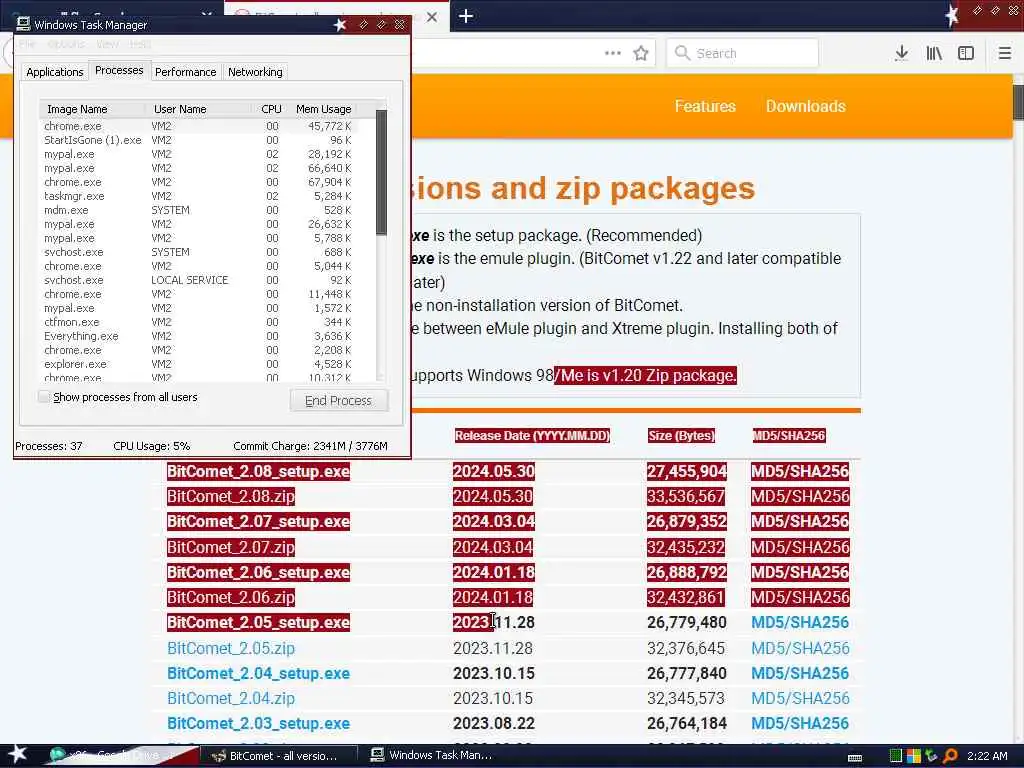Click the Windows flag tray icon
The image size is (1024, 768).
point(914,756)
